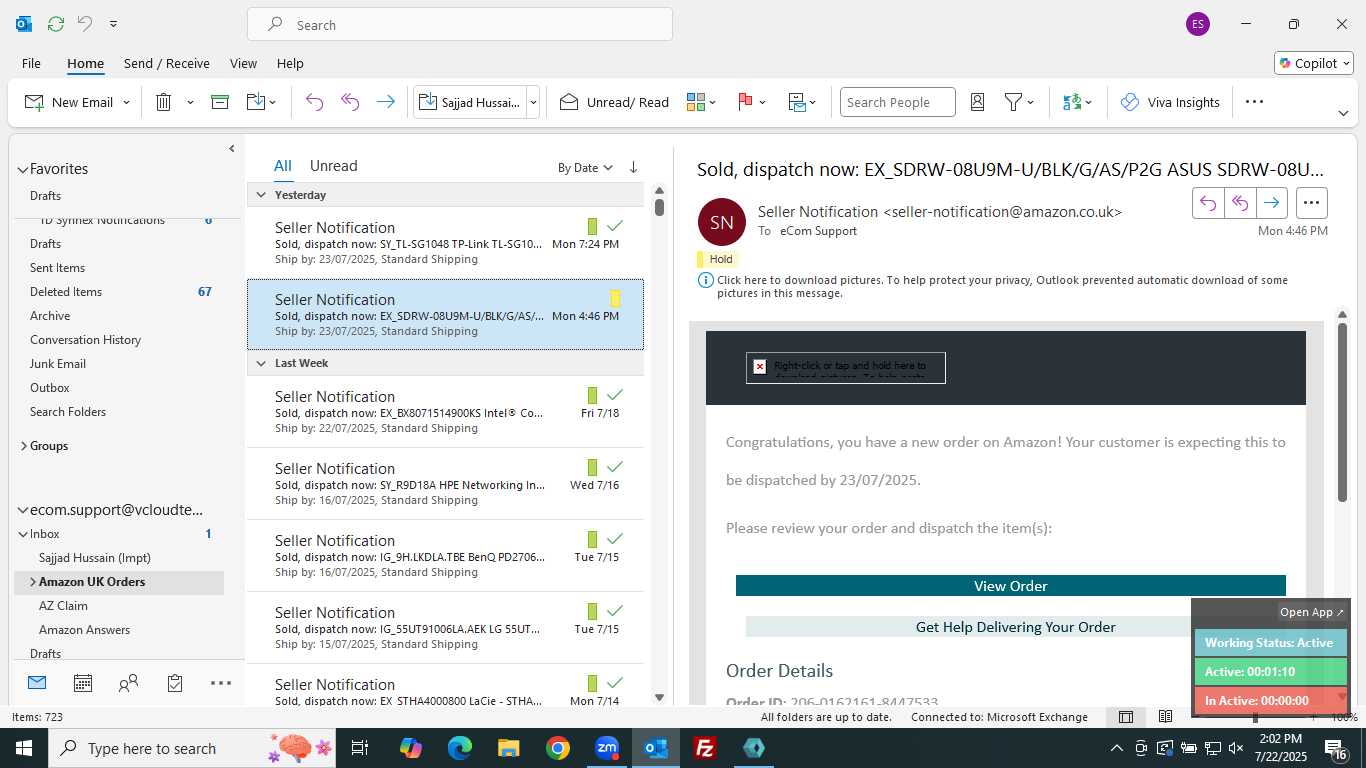
Task: Click here to download pictures info bar
Action: coord(1002,287)
